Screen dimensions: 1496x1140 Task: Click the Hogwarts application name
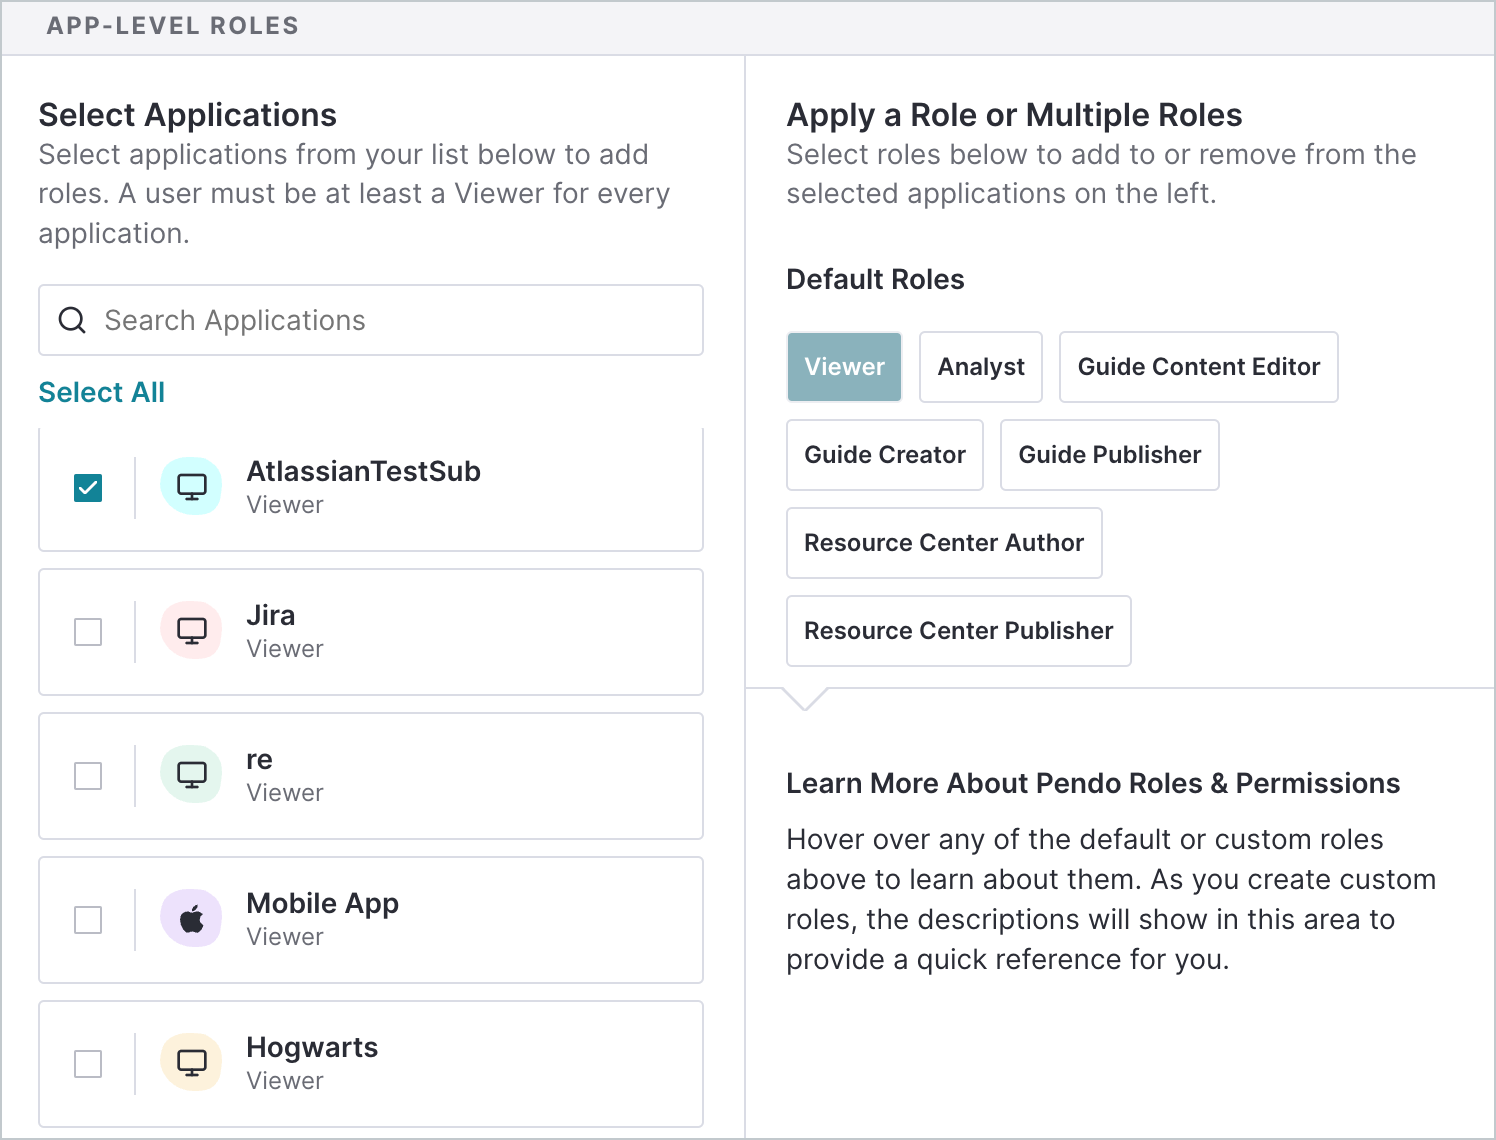point(312,1047)
